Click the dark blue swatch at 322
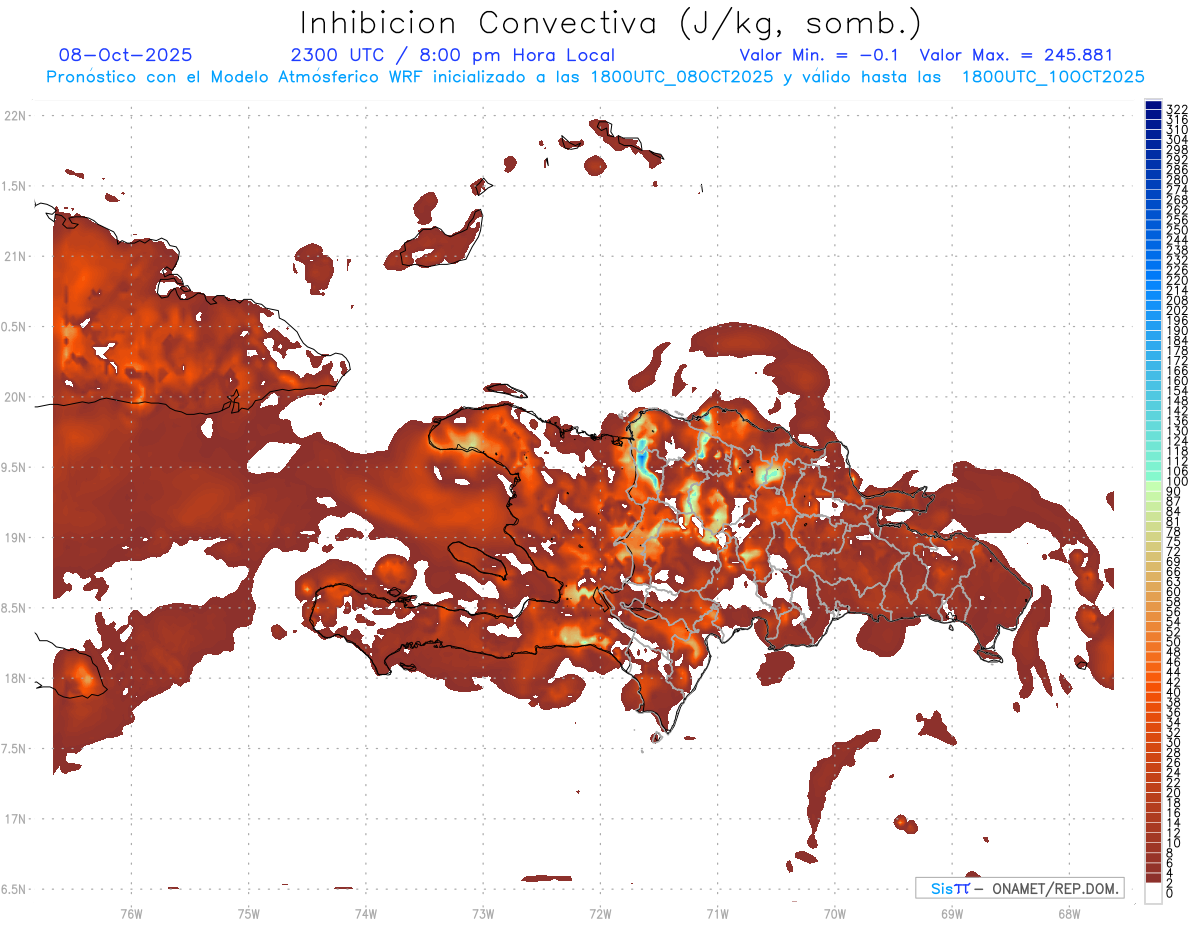This screenshot has height=927, width=1200. (x=1154, y=107)
